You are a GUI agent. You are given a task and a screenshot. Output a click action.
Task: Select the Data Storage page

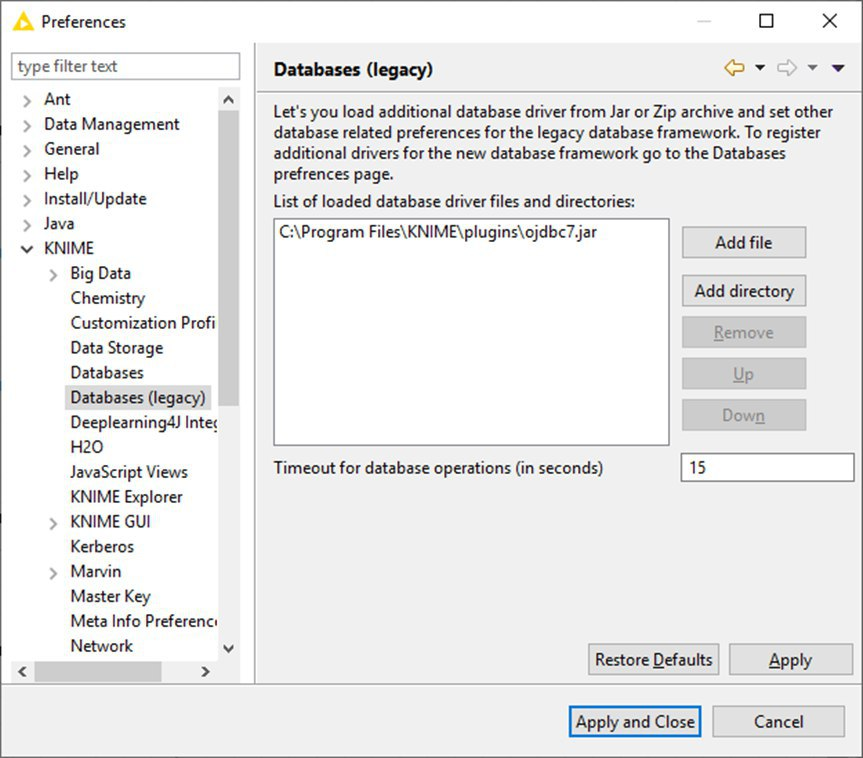(x=117, y=348)
